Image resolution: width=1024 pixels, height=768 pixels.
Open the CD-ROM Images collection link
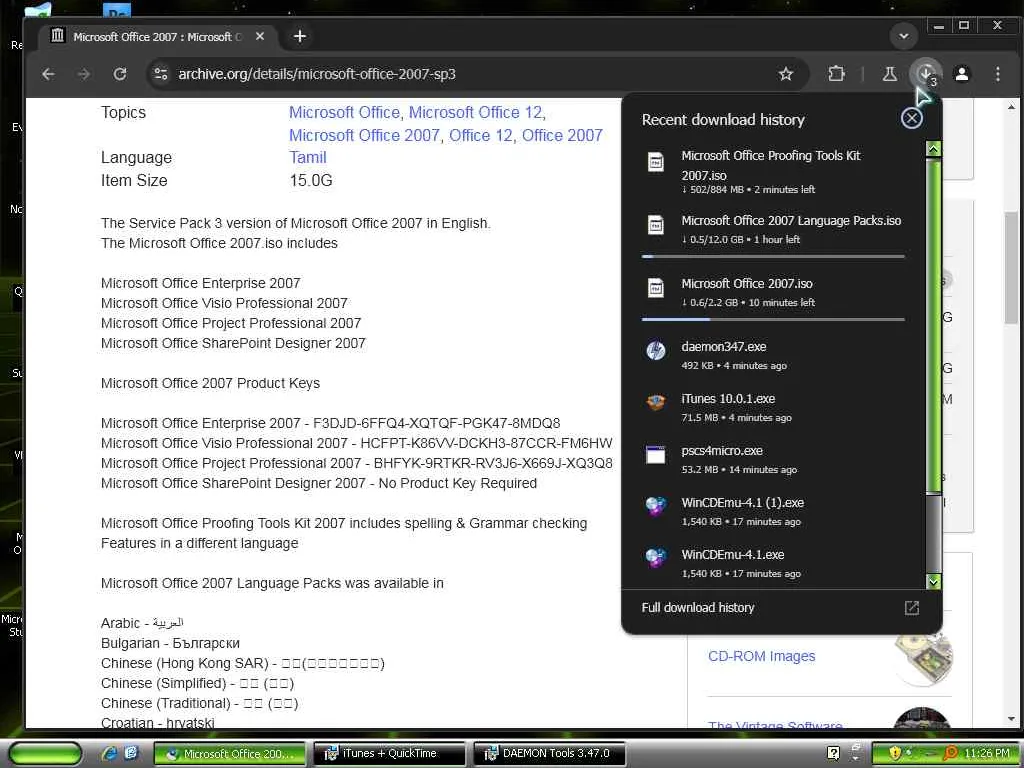pyautogui.click(x=761, y=656)
